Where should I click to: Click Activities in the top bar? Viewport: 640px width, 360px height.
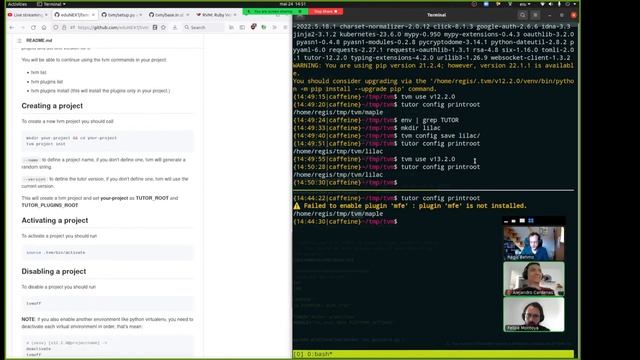point(18,4)
